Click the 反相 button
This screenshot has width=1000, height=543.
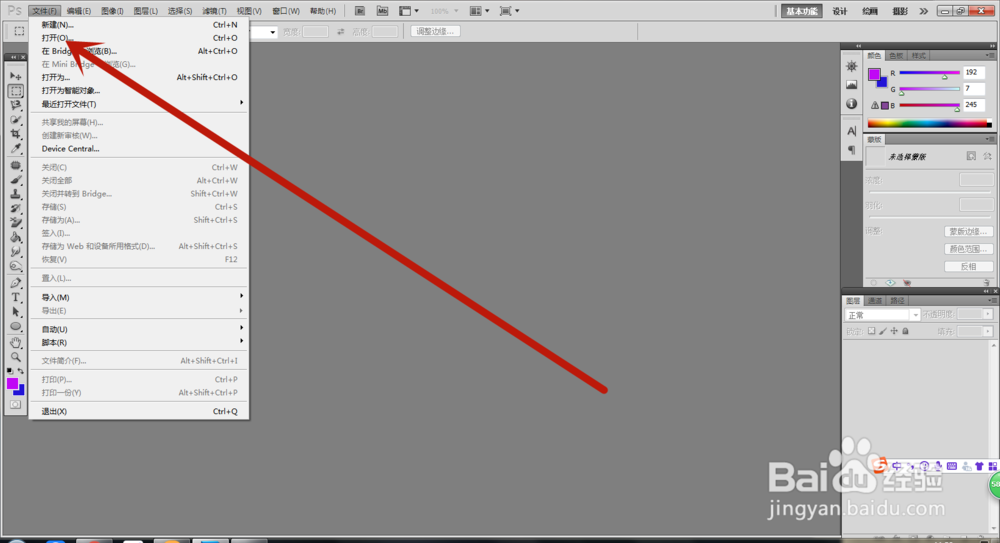tap(968, 267)
